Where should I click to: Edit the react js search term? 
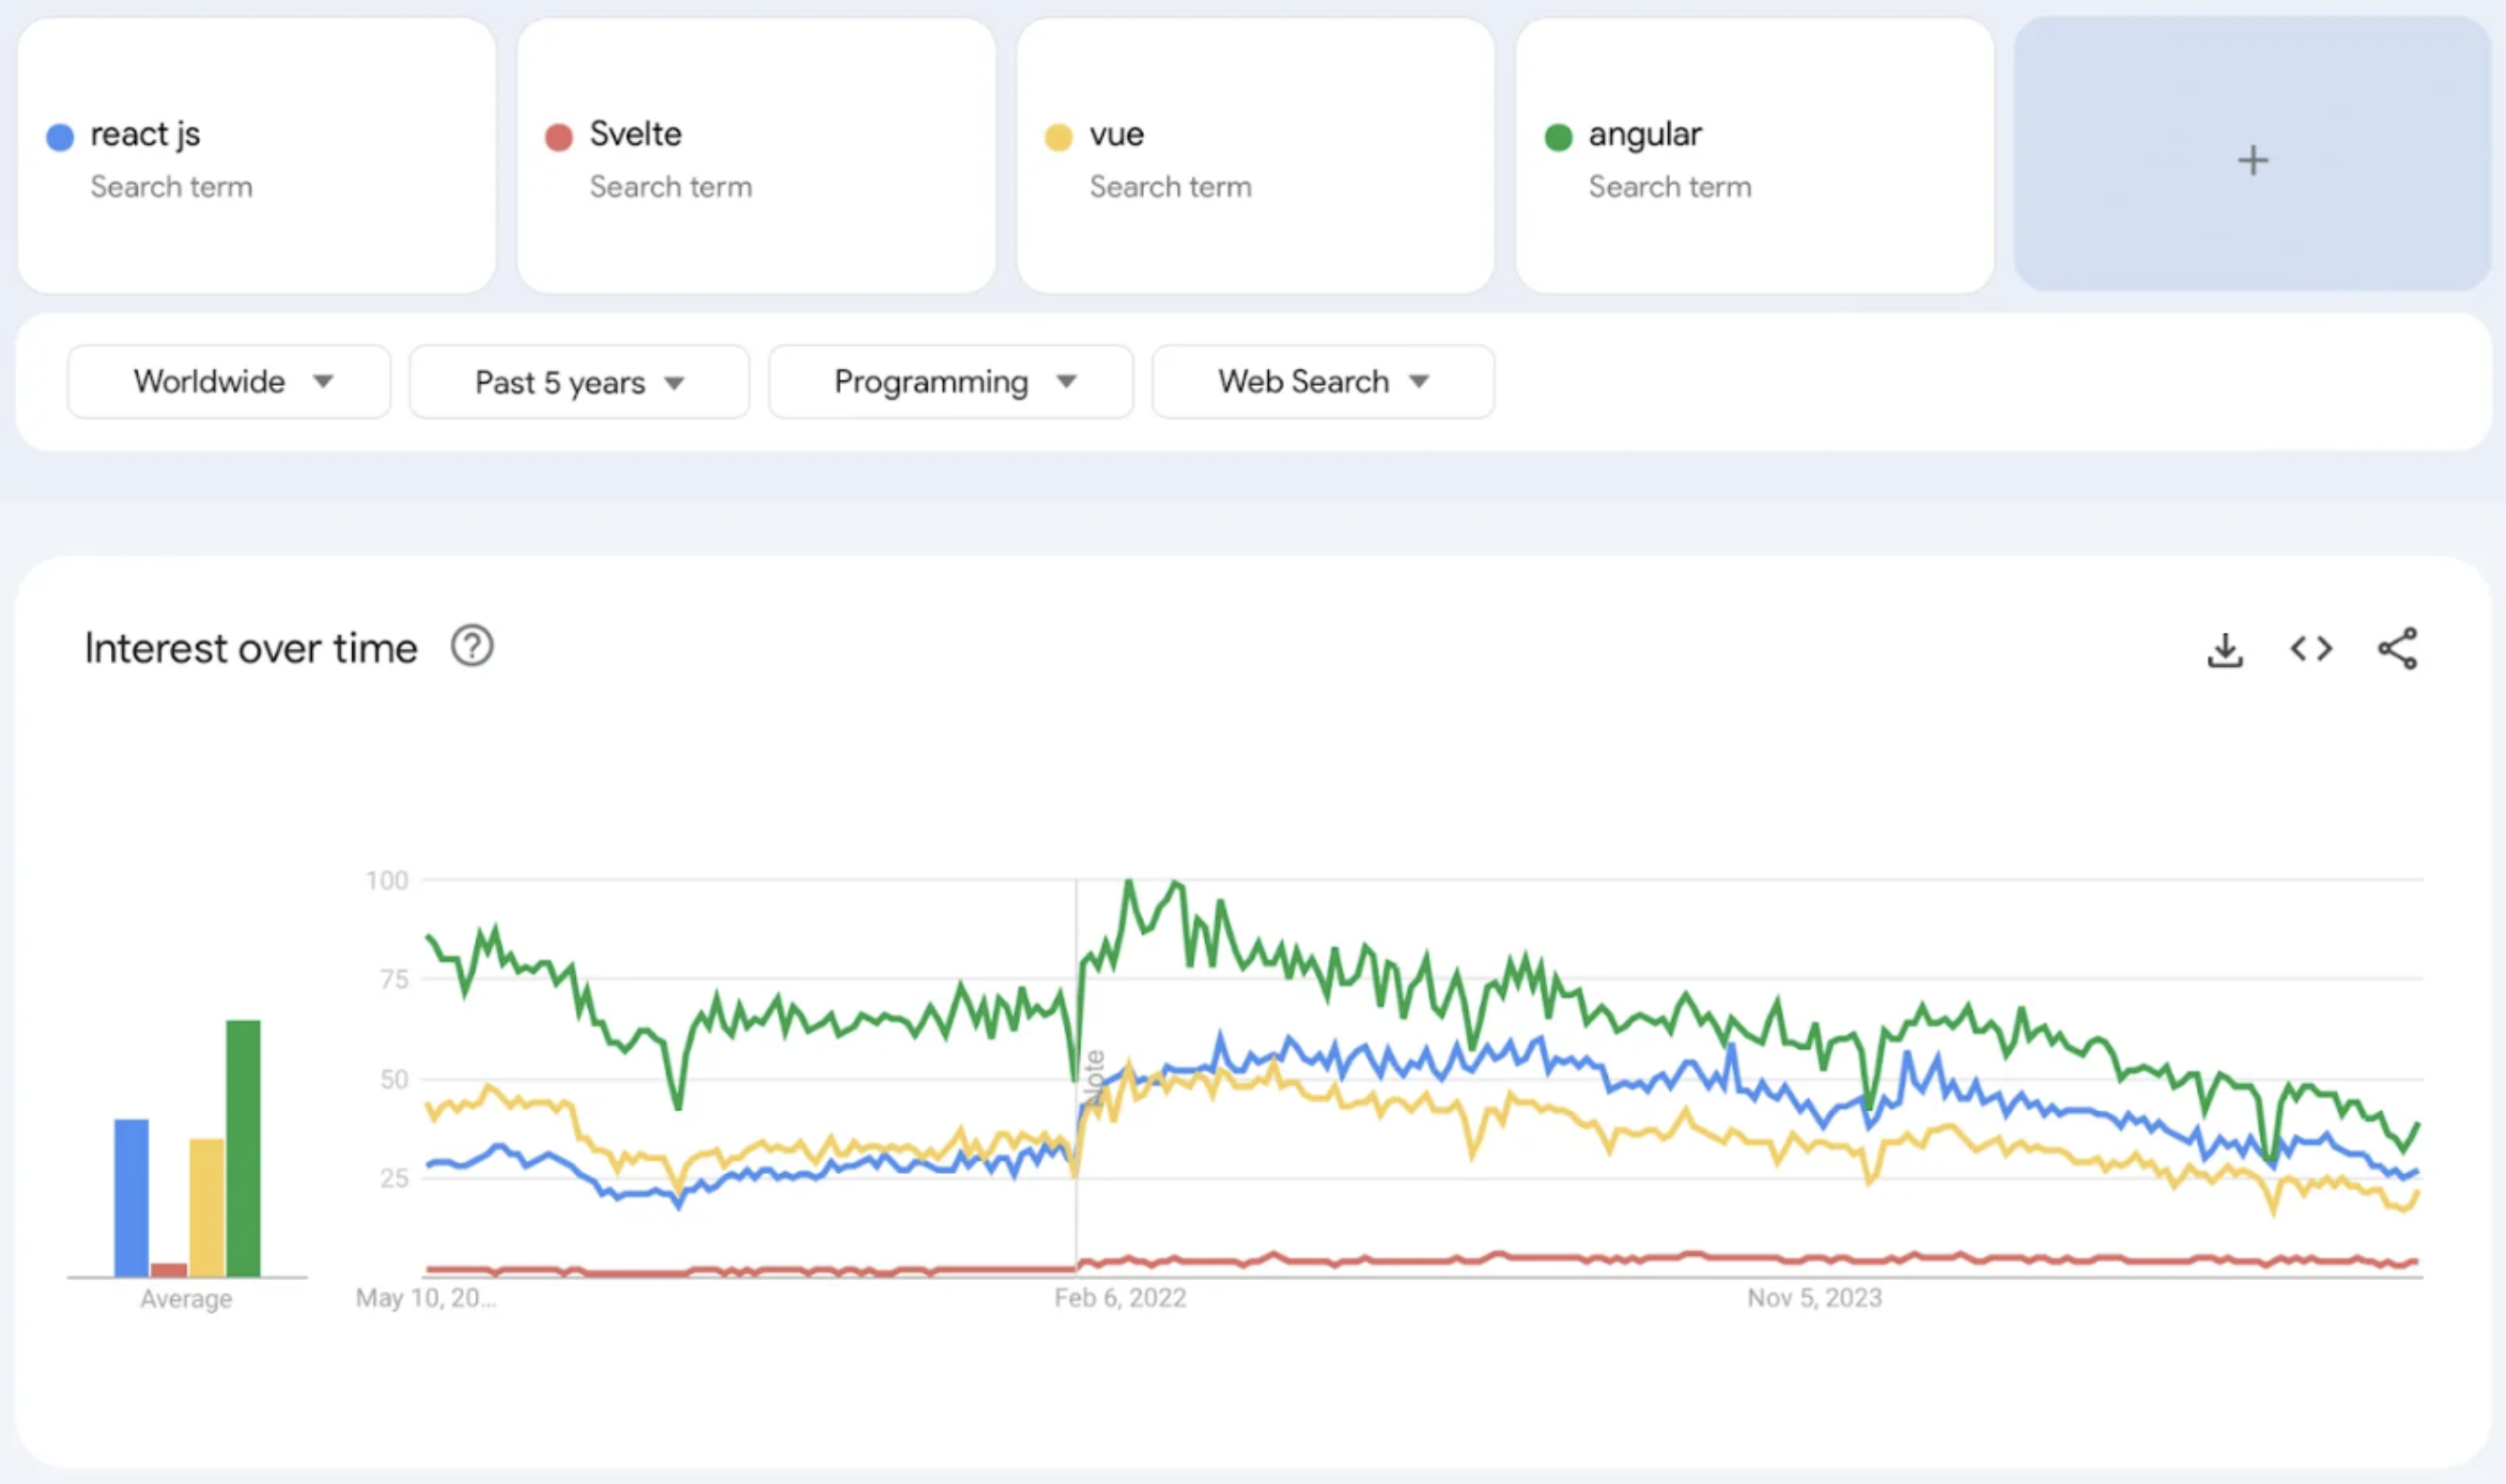tap(146, 134)
